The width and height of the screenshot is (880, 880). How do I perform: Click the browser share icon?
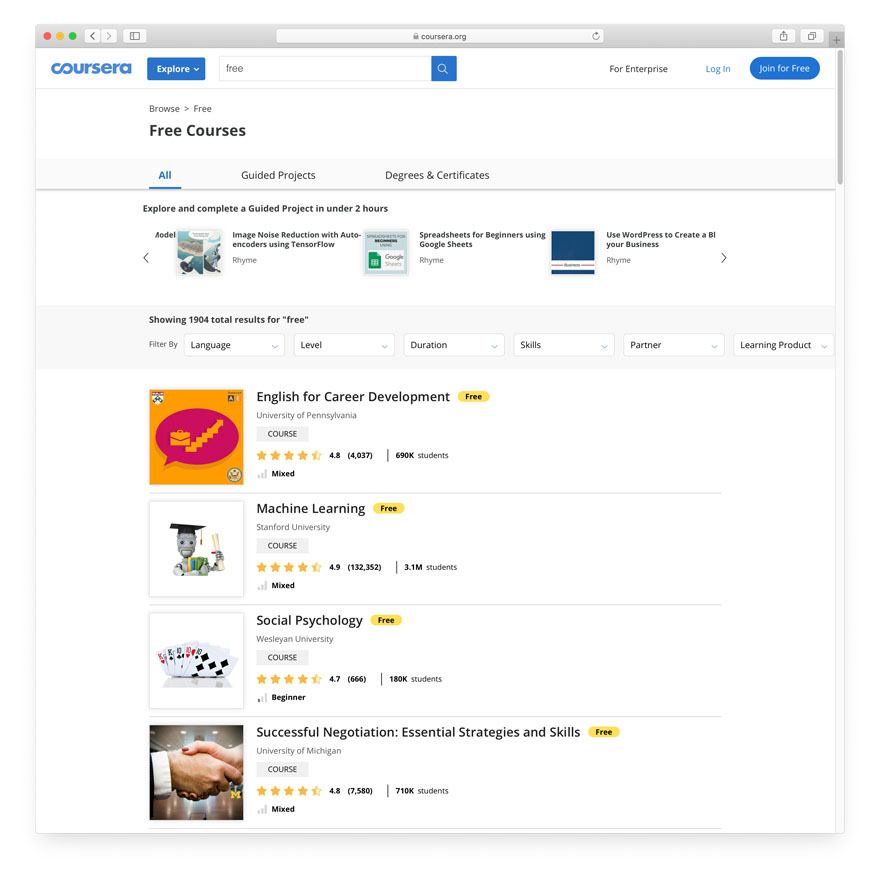783,35
